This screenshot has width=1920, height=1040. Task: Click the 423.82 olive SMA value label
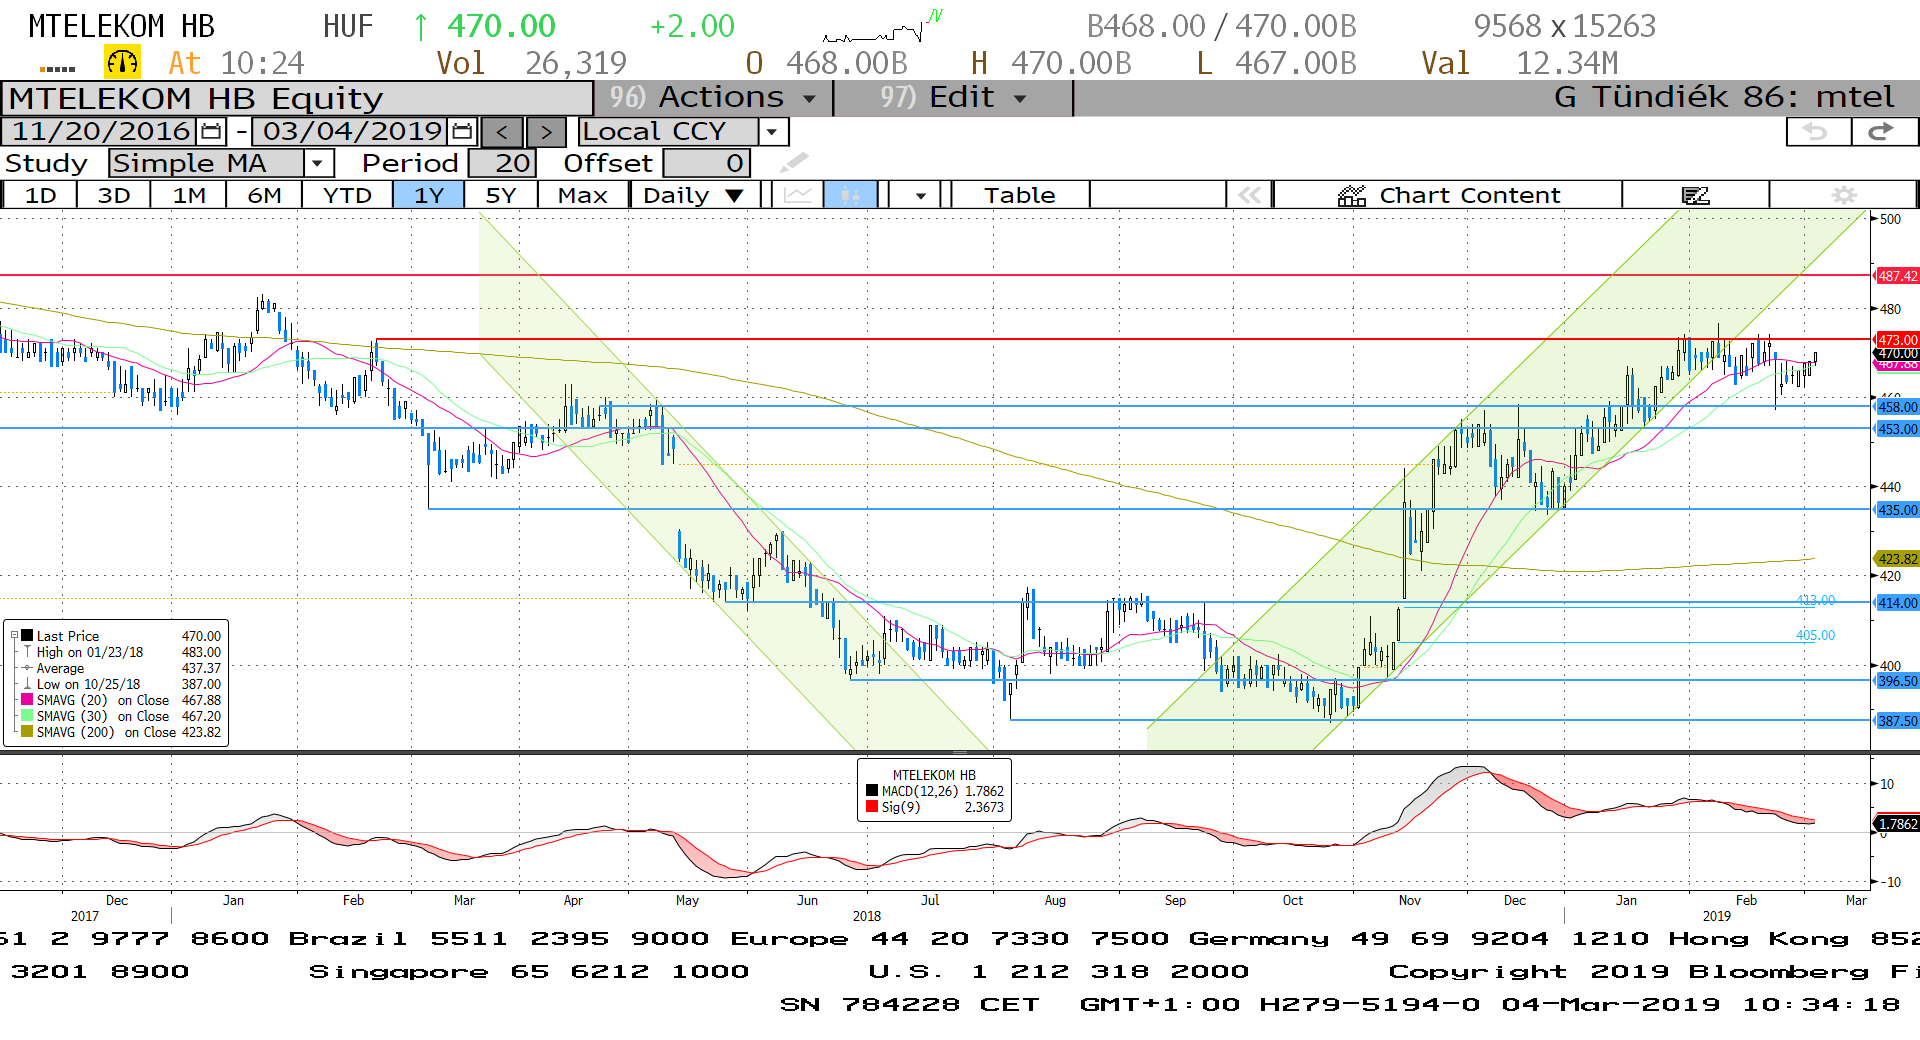click(x=1896, y=559)
